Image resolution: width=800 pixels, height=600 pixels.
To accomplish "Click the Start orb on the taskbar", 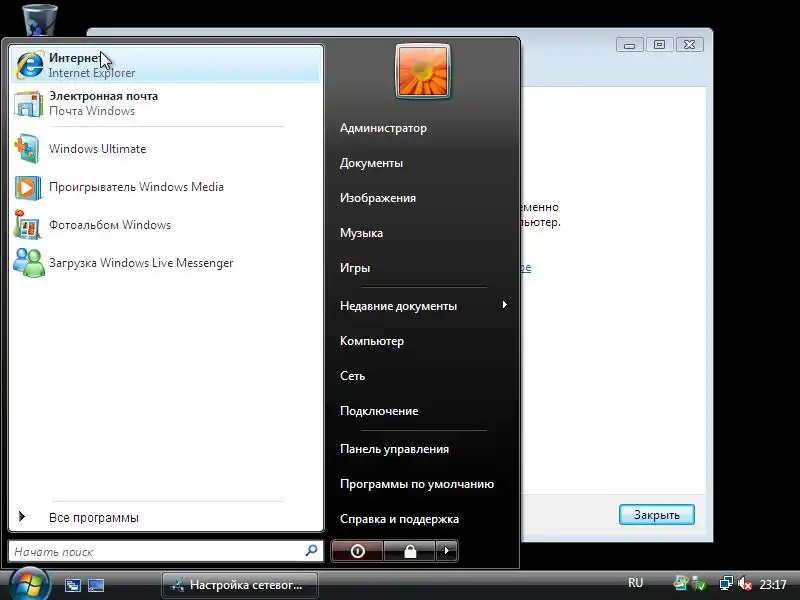I will [29, 585].
